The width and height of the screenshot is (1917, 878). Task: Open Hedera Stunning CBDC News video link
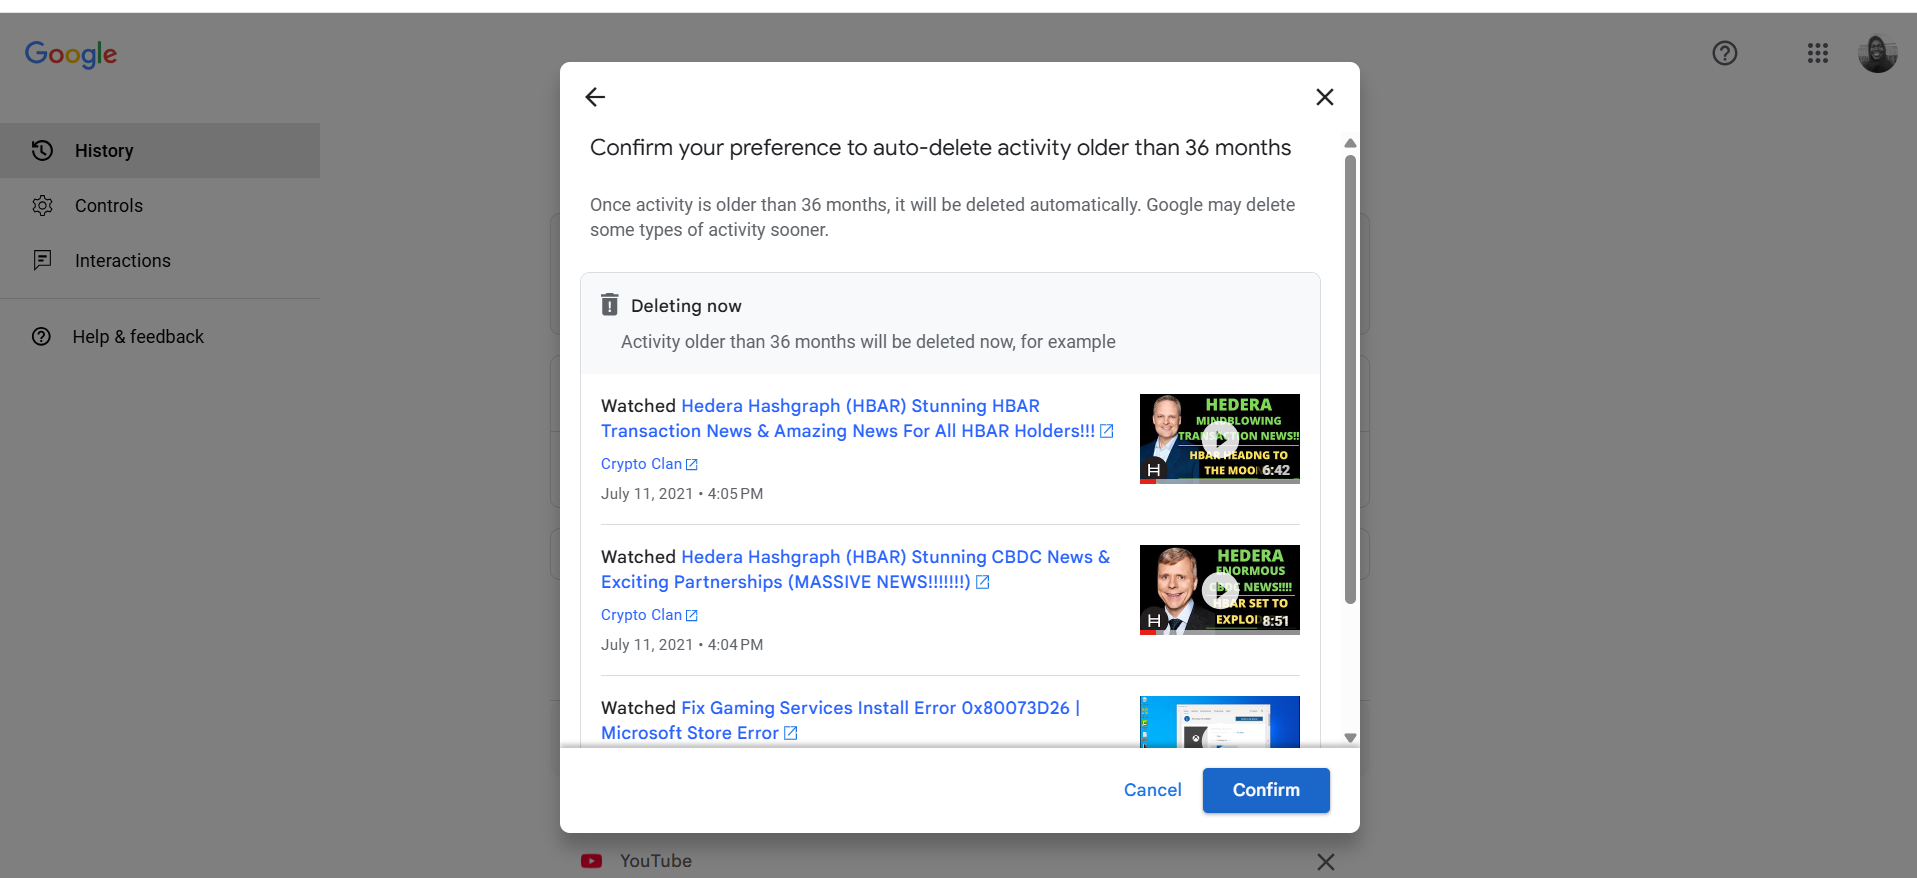(855, 569)
